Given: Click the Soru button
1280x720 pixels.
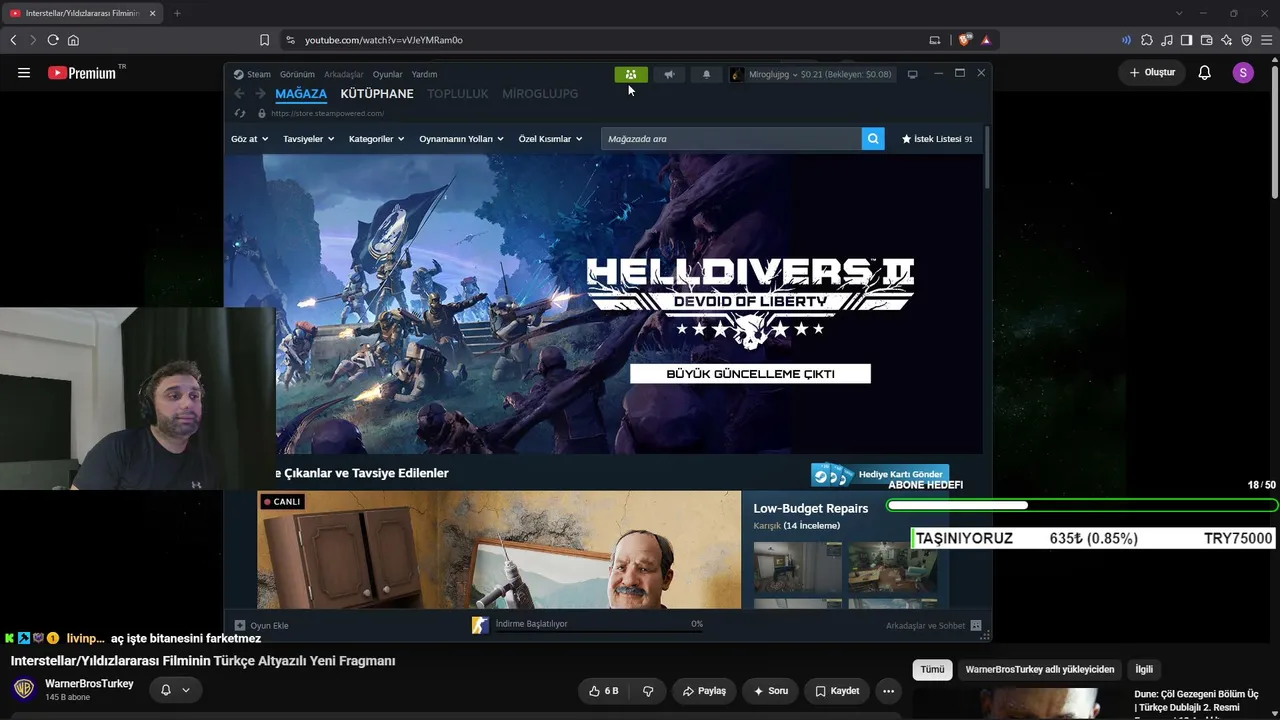Looking at the screenshot, I should coord(770,691).
